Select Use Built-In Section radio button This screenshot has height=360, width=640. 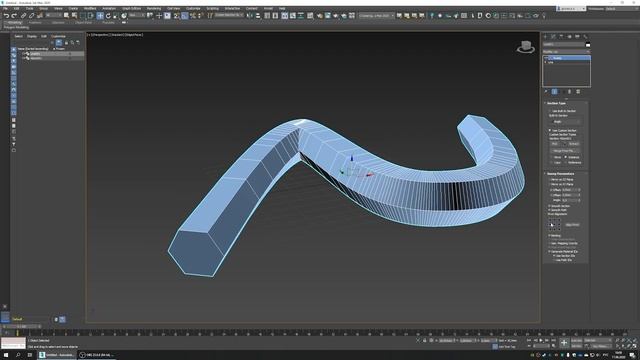point(550,111)
